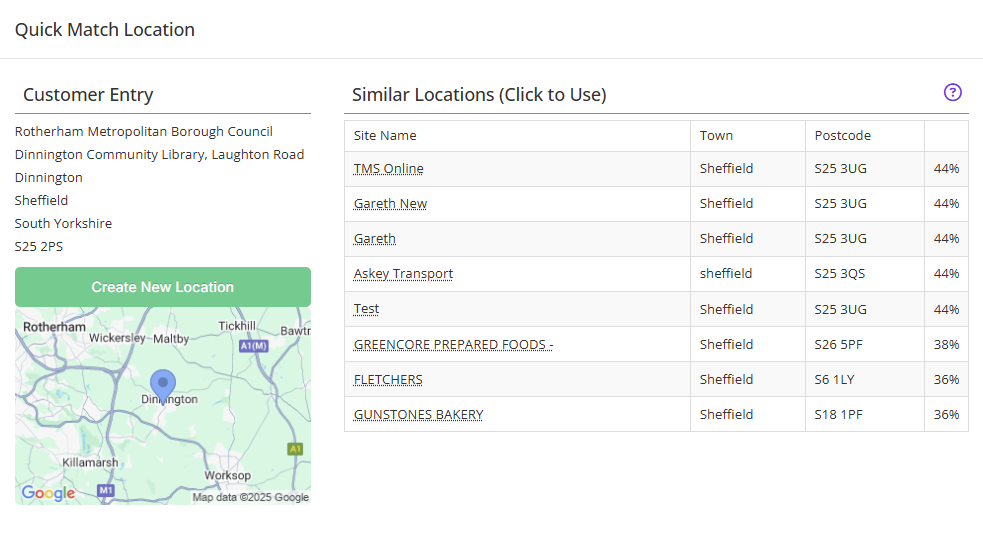Click the M1 road badge on map
The width and height of the screenshot is (983, 542).
click(x=106, y=490)
